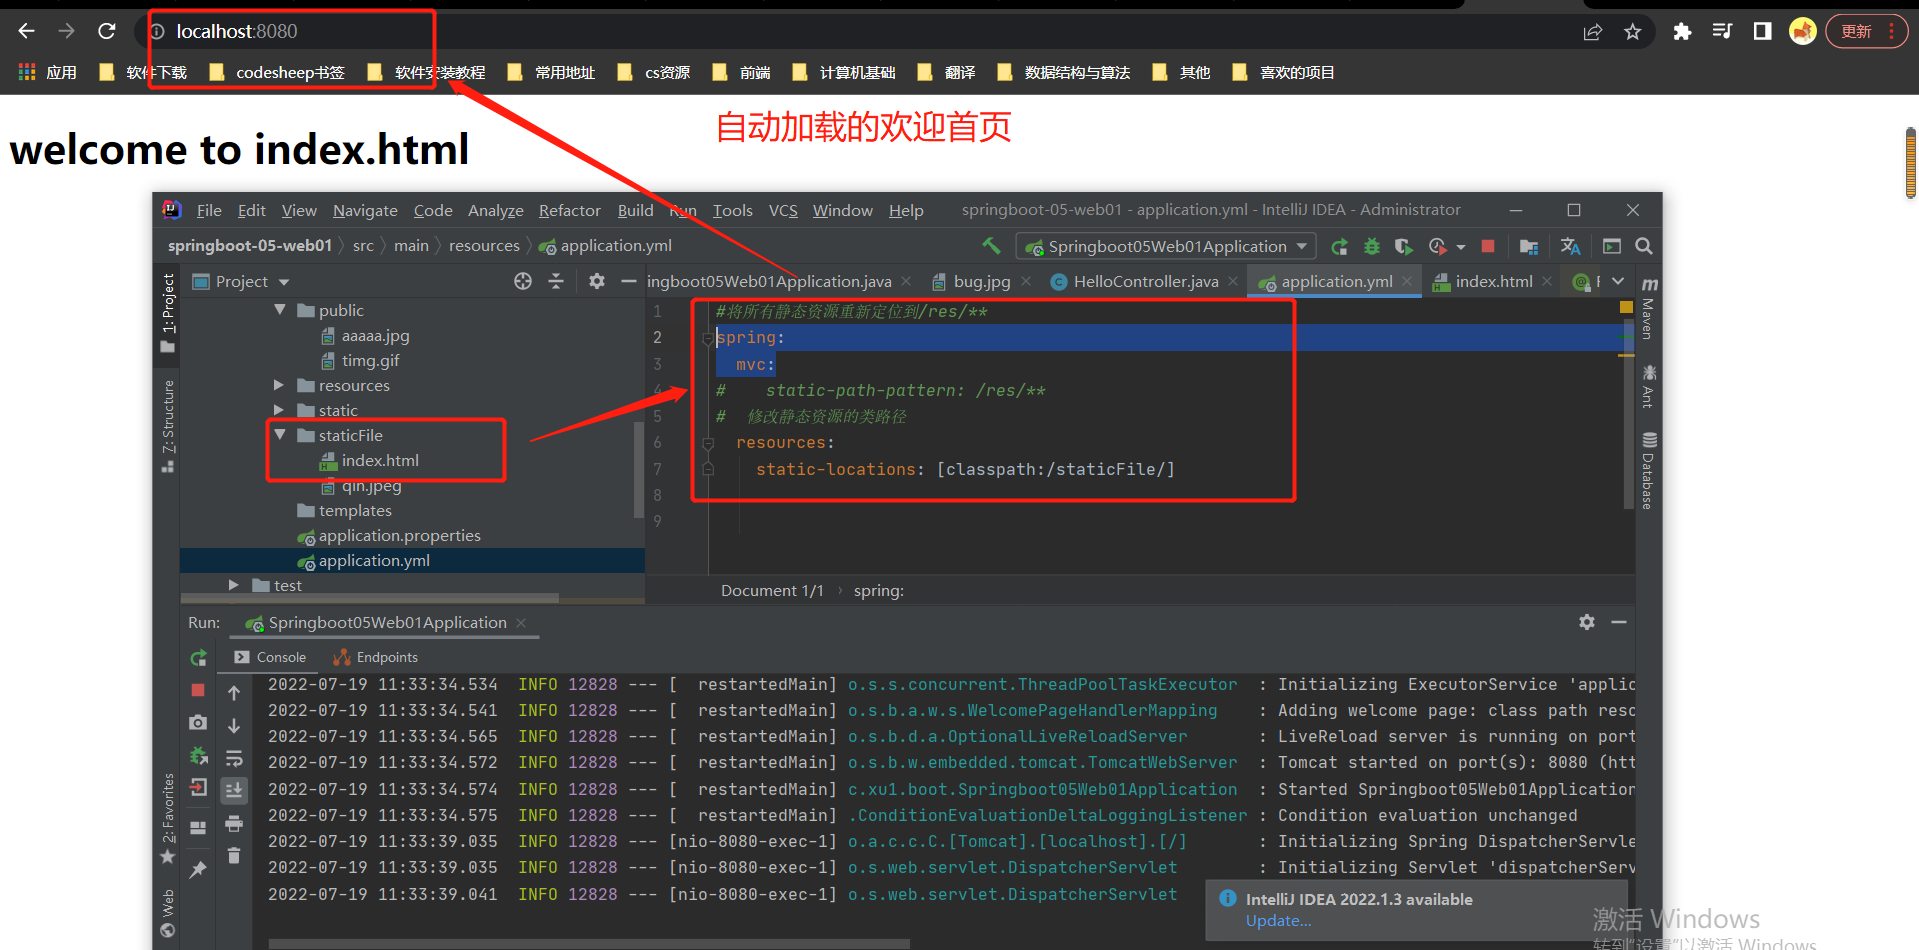Select index.html in the project tree
1919x950 pixels.
369,460
